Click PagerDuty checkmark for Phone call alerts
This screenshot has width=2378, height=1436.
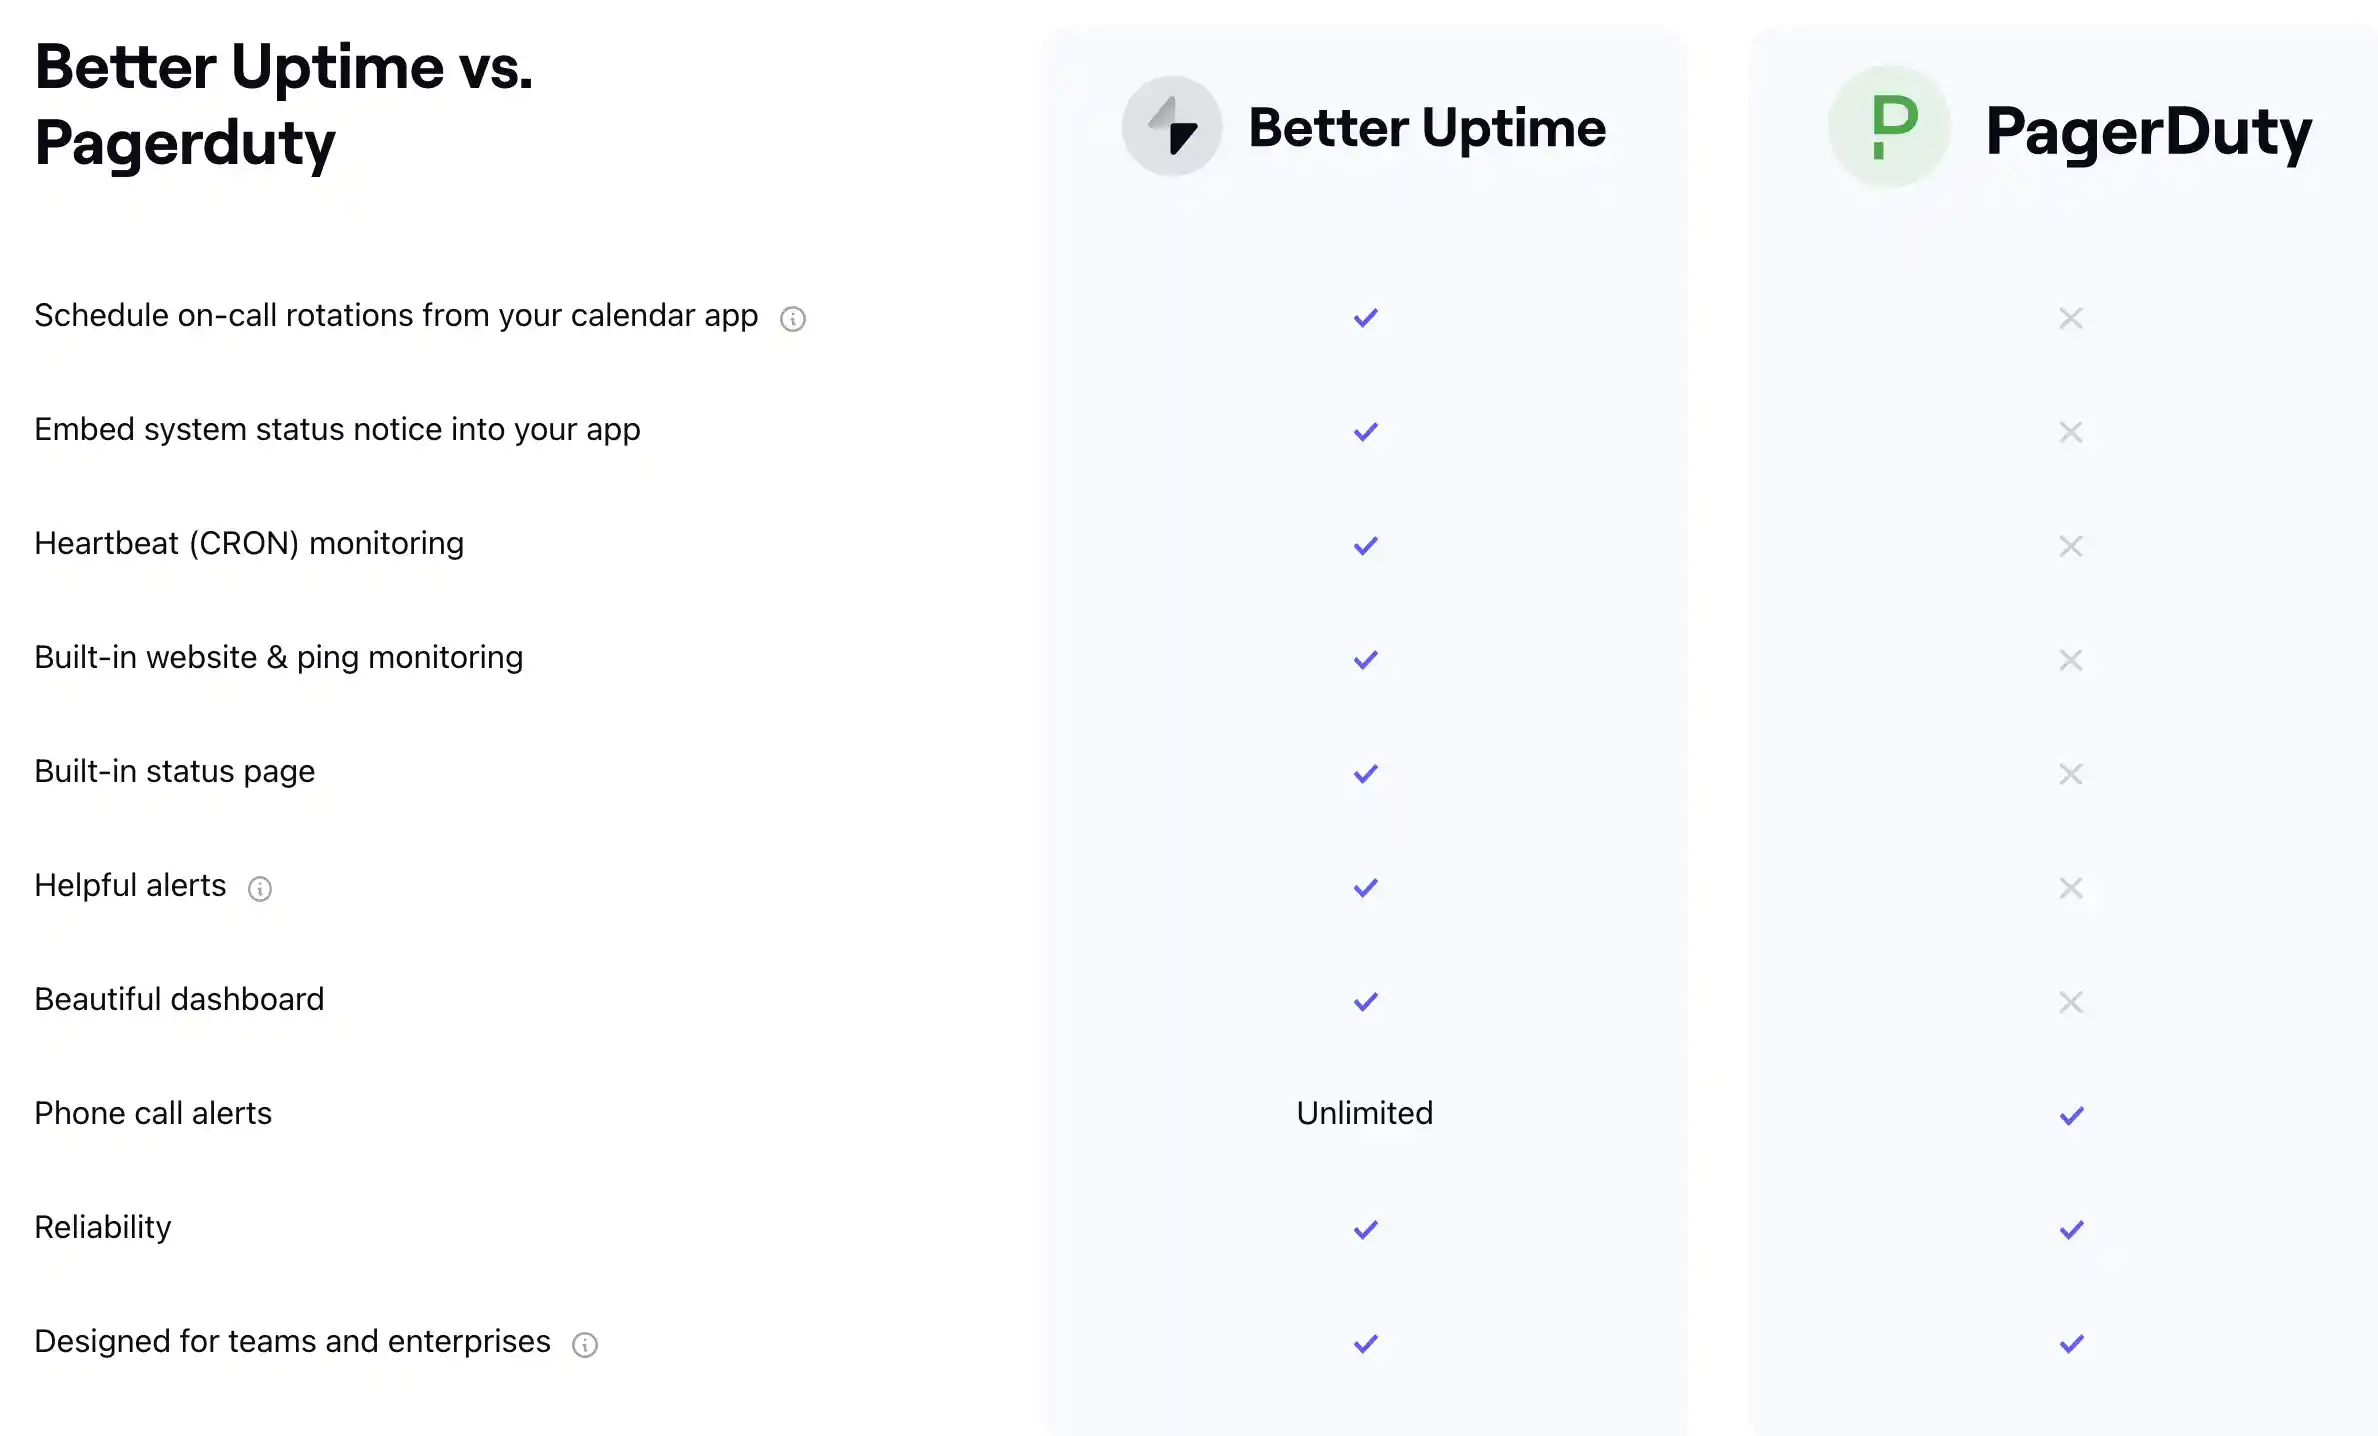click(x=2072, y=1116)
